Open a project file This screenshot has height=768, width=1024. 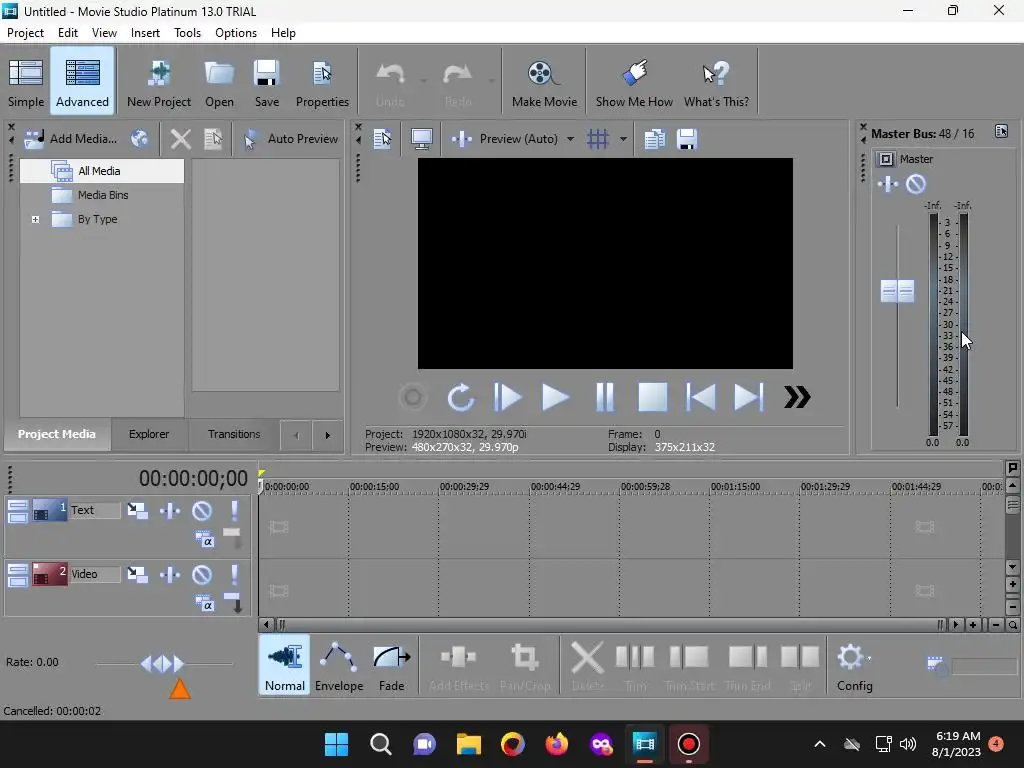click(x=219, y=82)
